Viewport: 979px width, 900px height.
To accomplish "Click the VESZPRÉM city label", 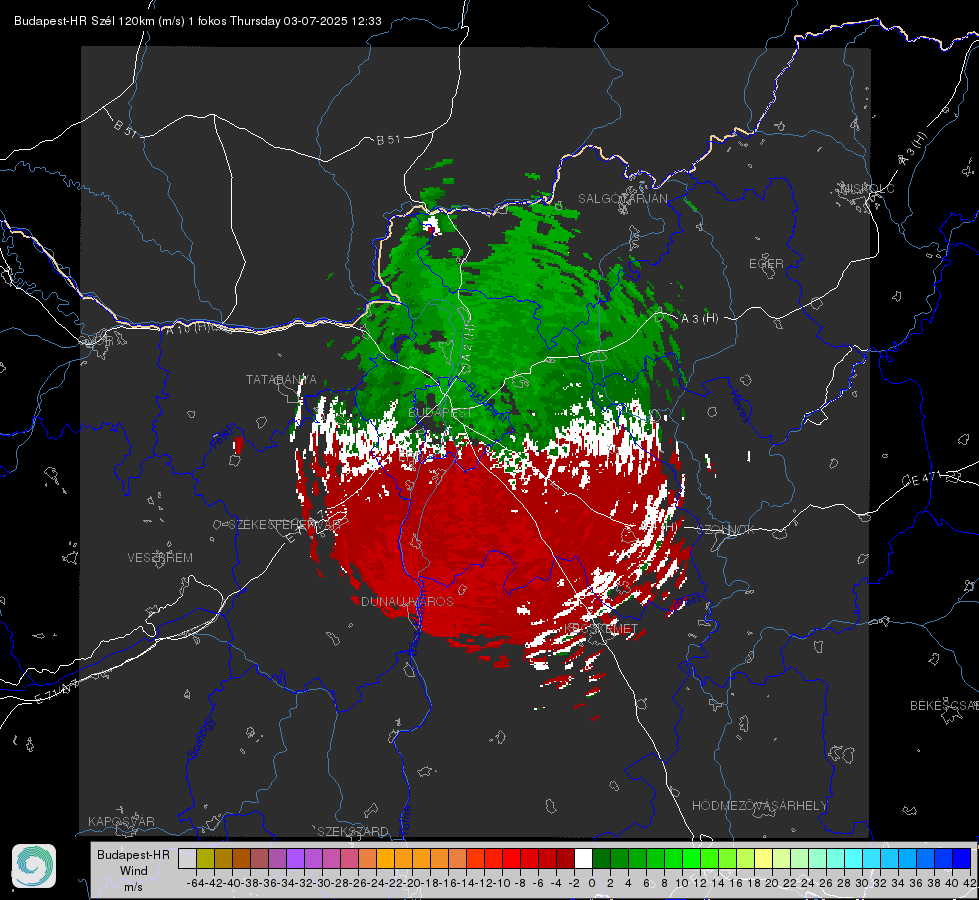I will coord(160,557).
